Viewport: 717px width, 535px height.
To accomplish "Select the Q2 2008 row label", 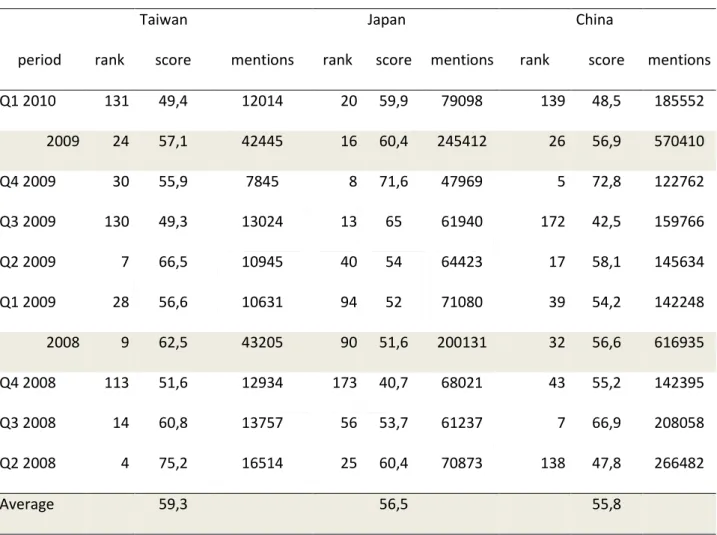I will pyautogui.click(x=27, y=463).
